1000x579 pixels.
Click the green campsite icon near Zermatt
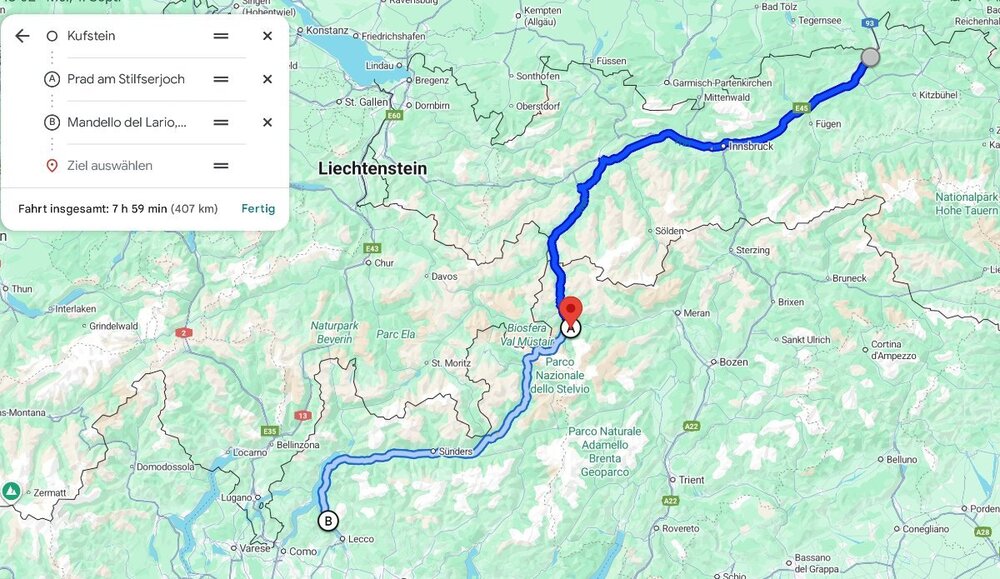(11, 492)
